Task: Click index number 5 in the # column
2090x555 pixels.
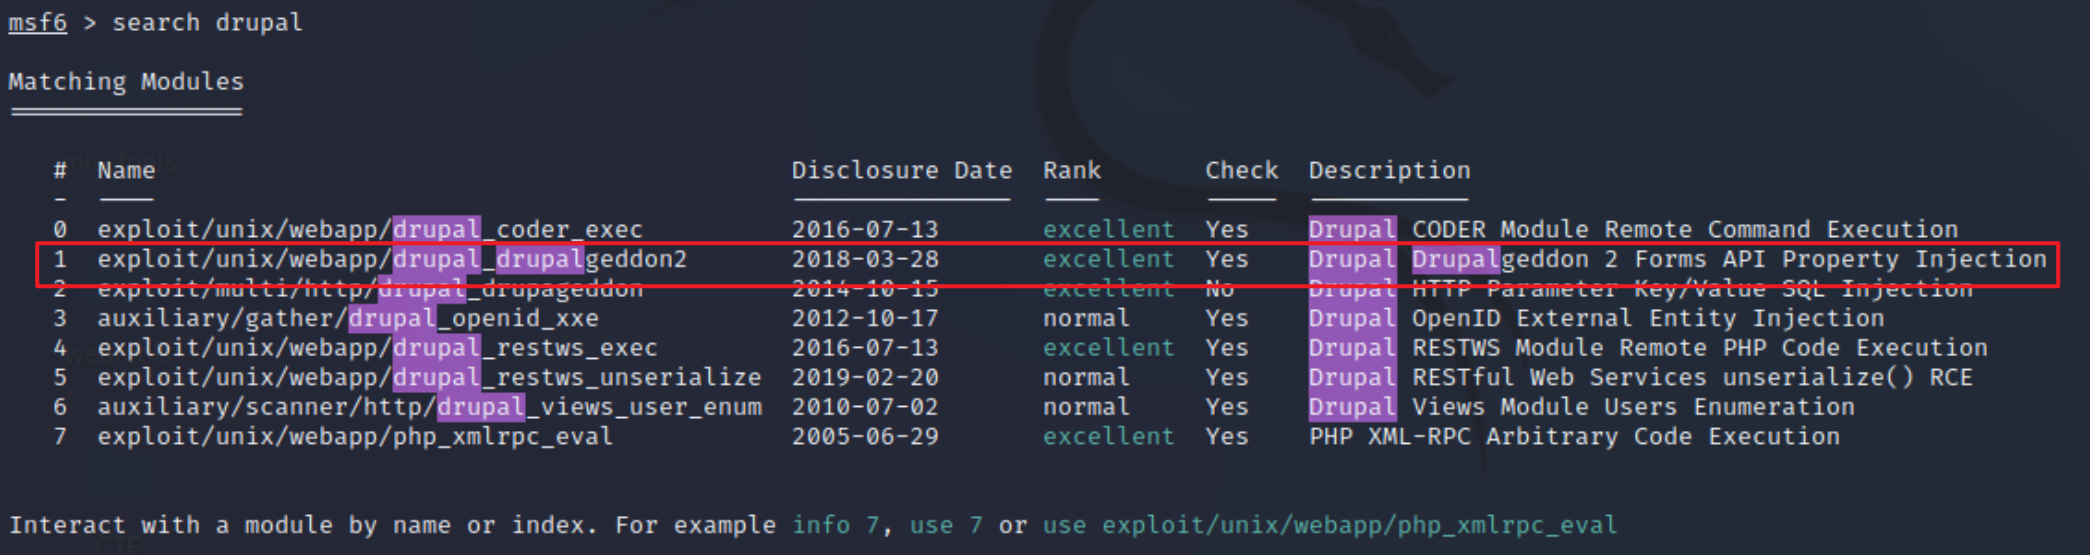Action: 60,377
